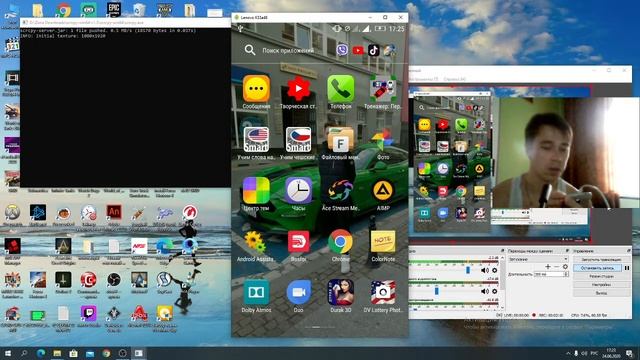Screen dimensions: 640x360
Task: Open TikTok from the phone's top shortcut row
Action: coord(373,50)
